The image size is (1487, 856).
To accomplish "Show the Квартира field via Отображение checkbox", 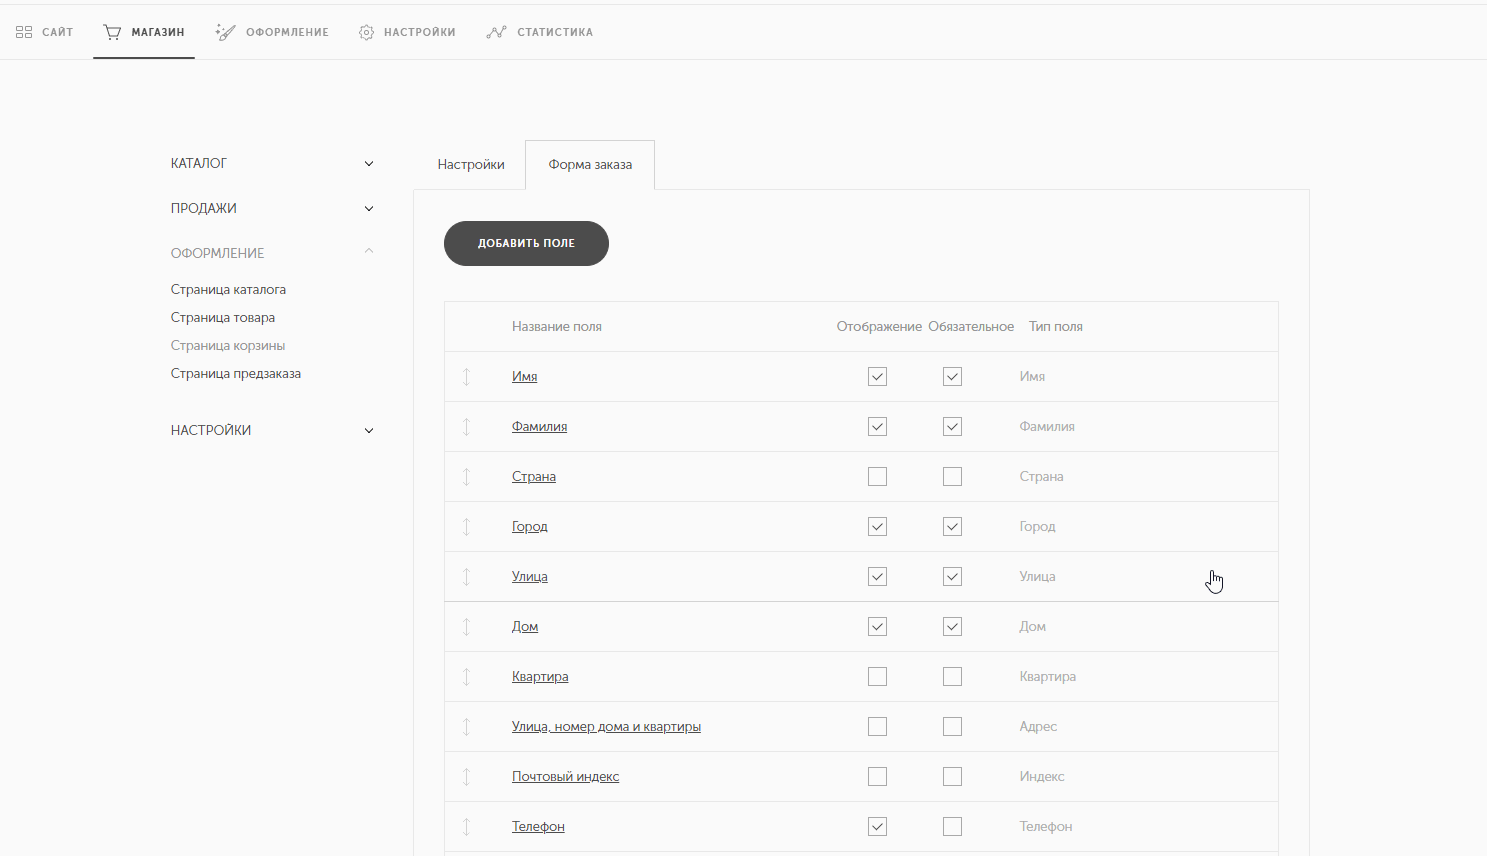I will pos(877,677).
